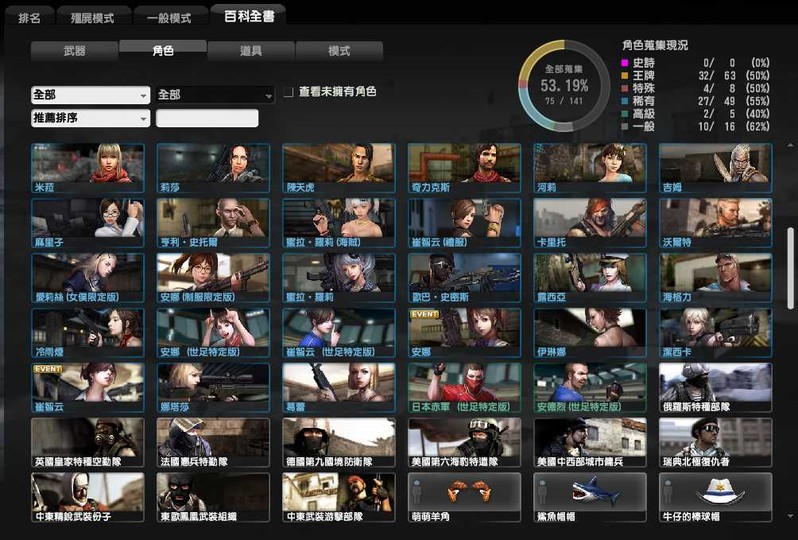798x540 pixels.
Task: Click the 稀有 legend color swatch
Action: (x=625, y=101)
